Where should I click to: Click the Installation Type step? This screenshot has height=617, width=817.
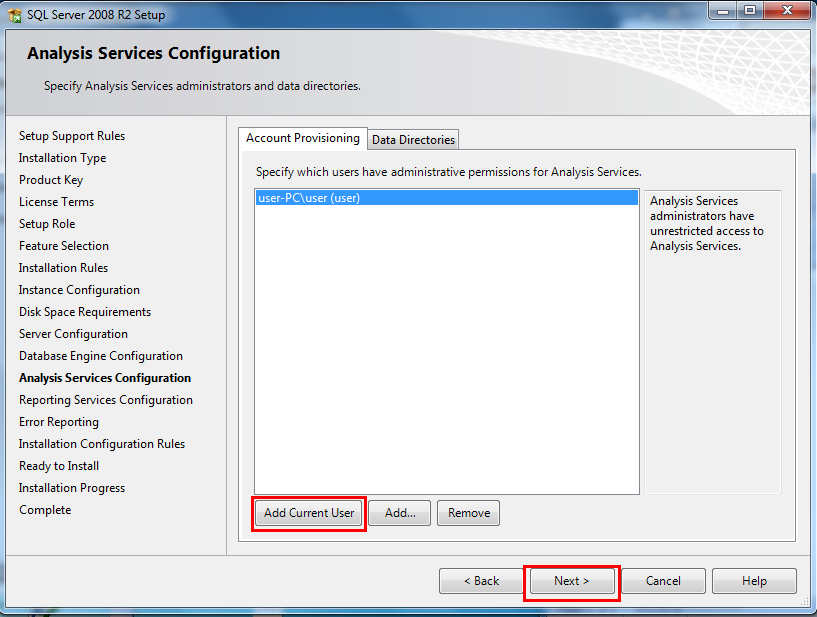pos(63,158)
